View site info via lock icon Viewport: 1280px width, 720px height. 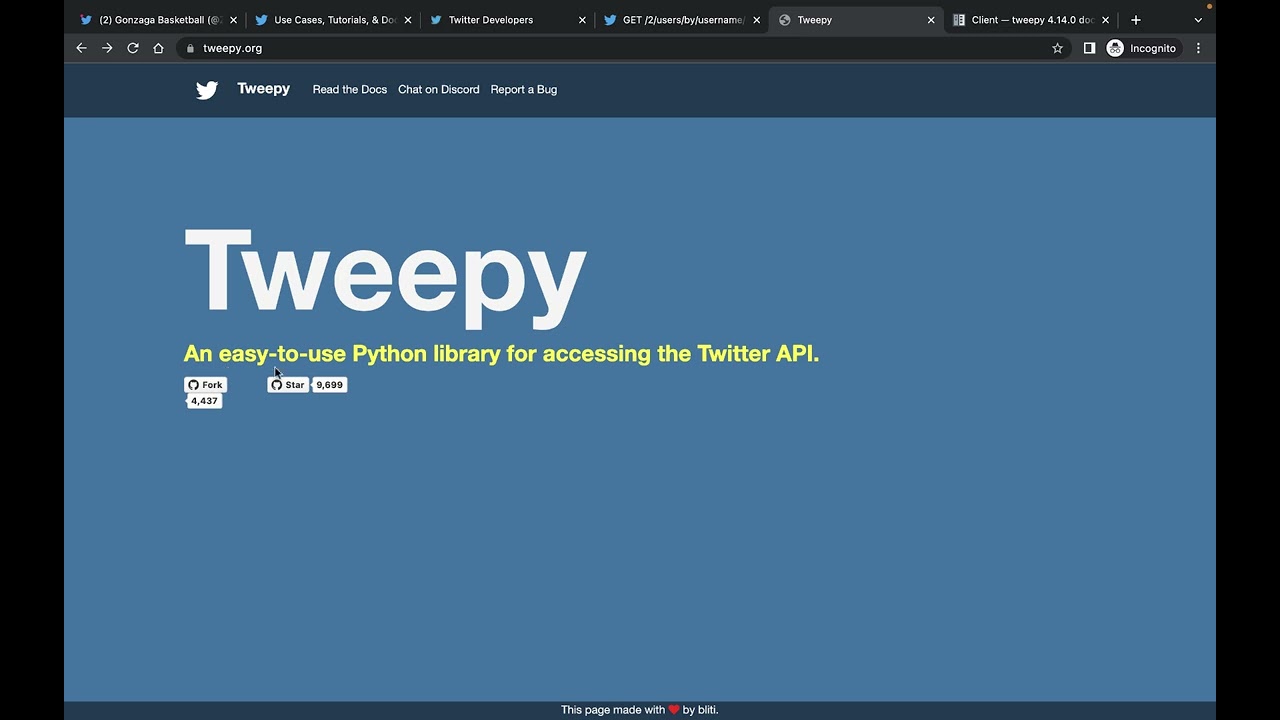(190, 48)
